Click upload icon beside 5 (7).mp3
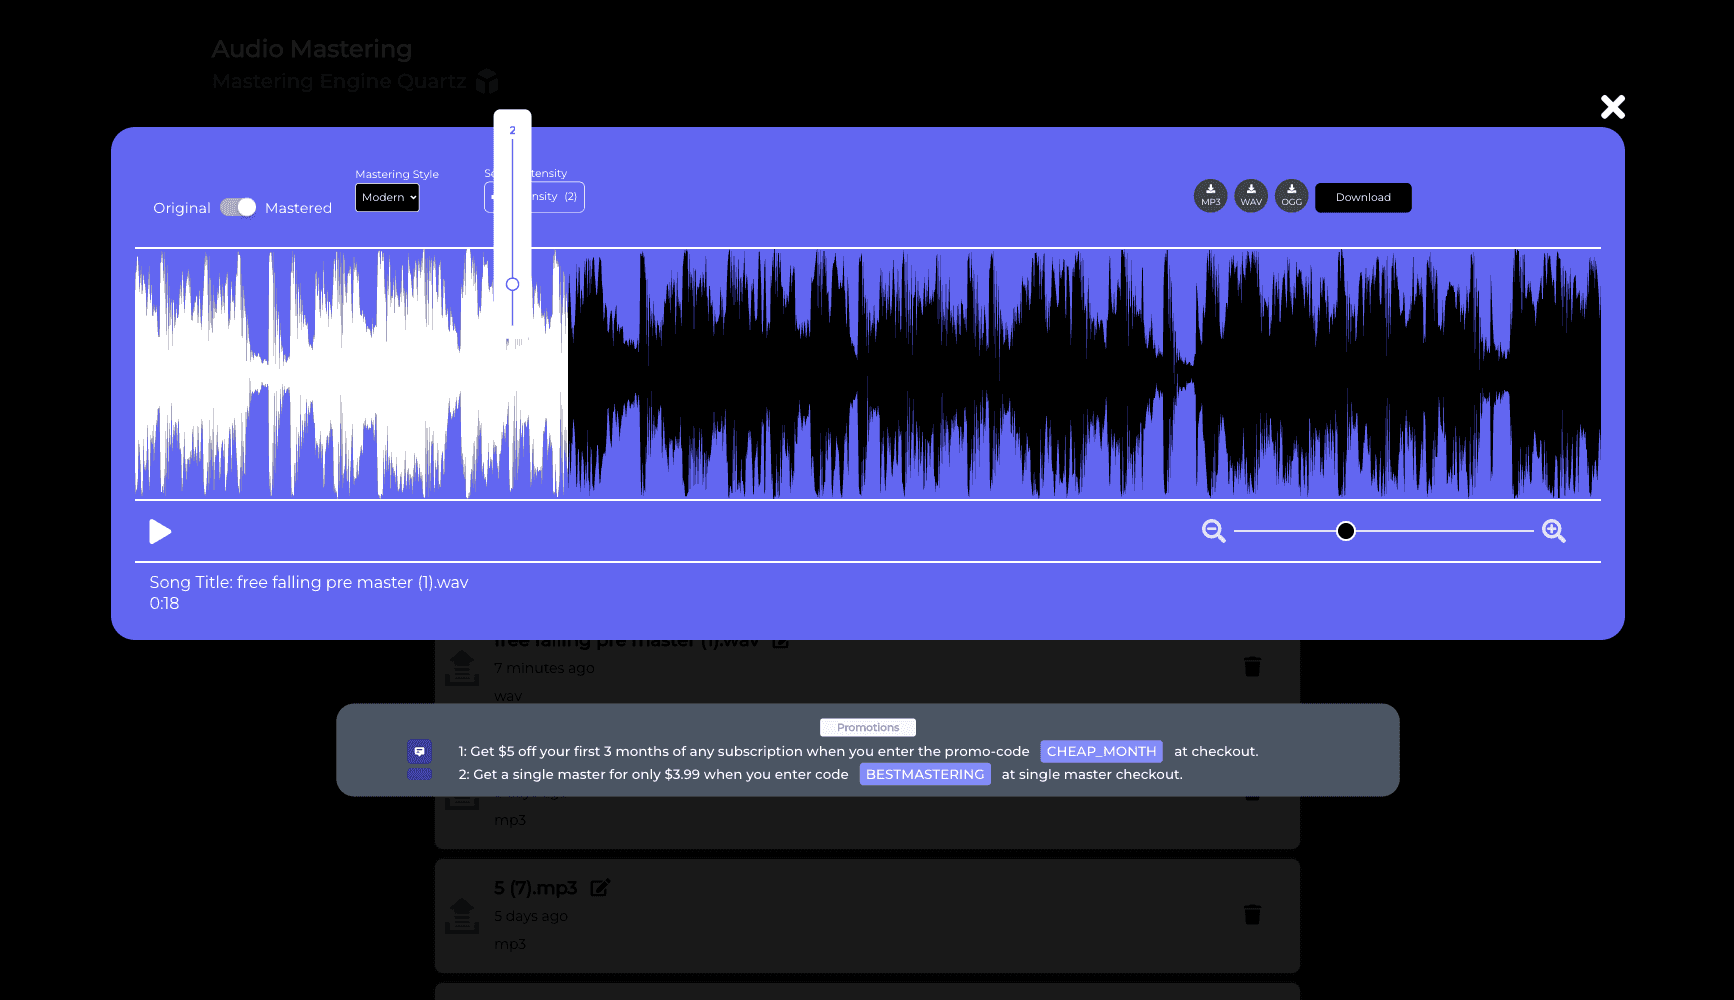 pyautogui.click(x=461, y=916)
